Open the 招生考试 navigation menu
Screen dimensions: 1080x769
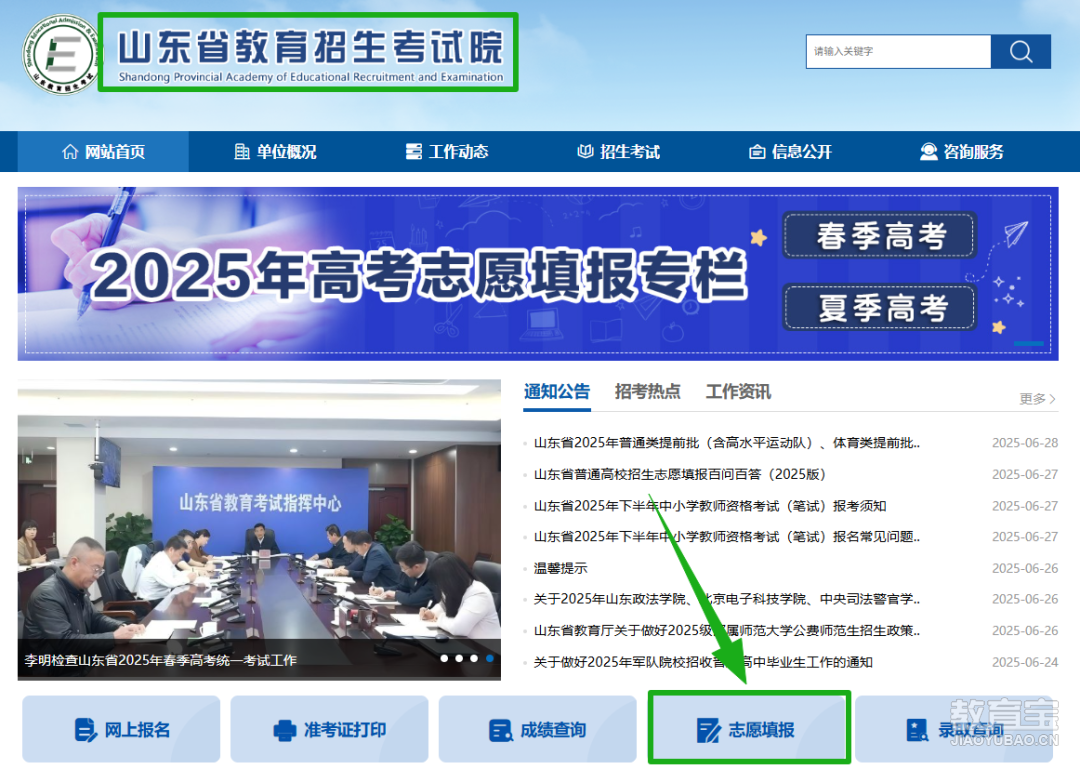click(618, 152)
